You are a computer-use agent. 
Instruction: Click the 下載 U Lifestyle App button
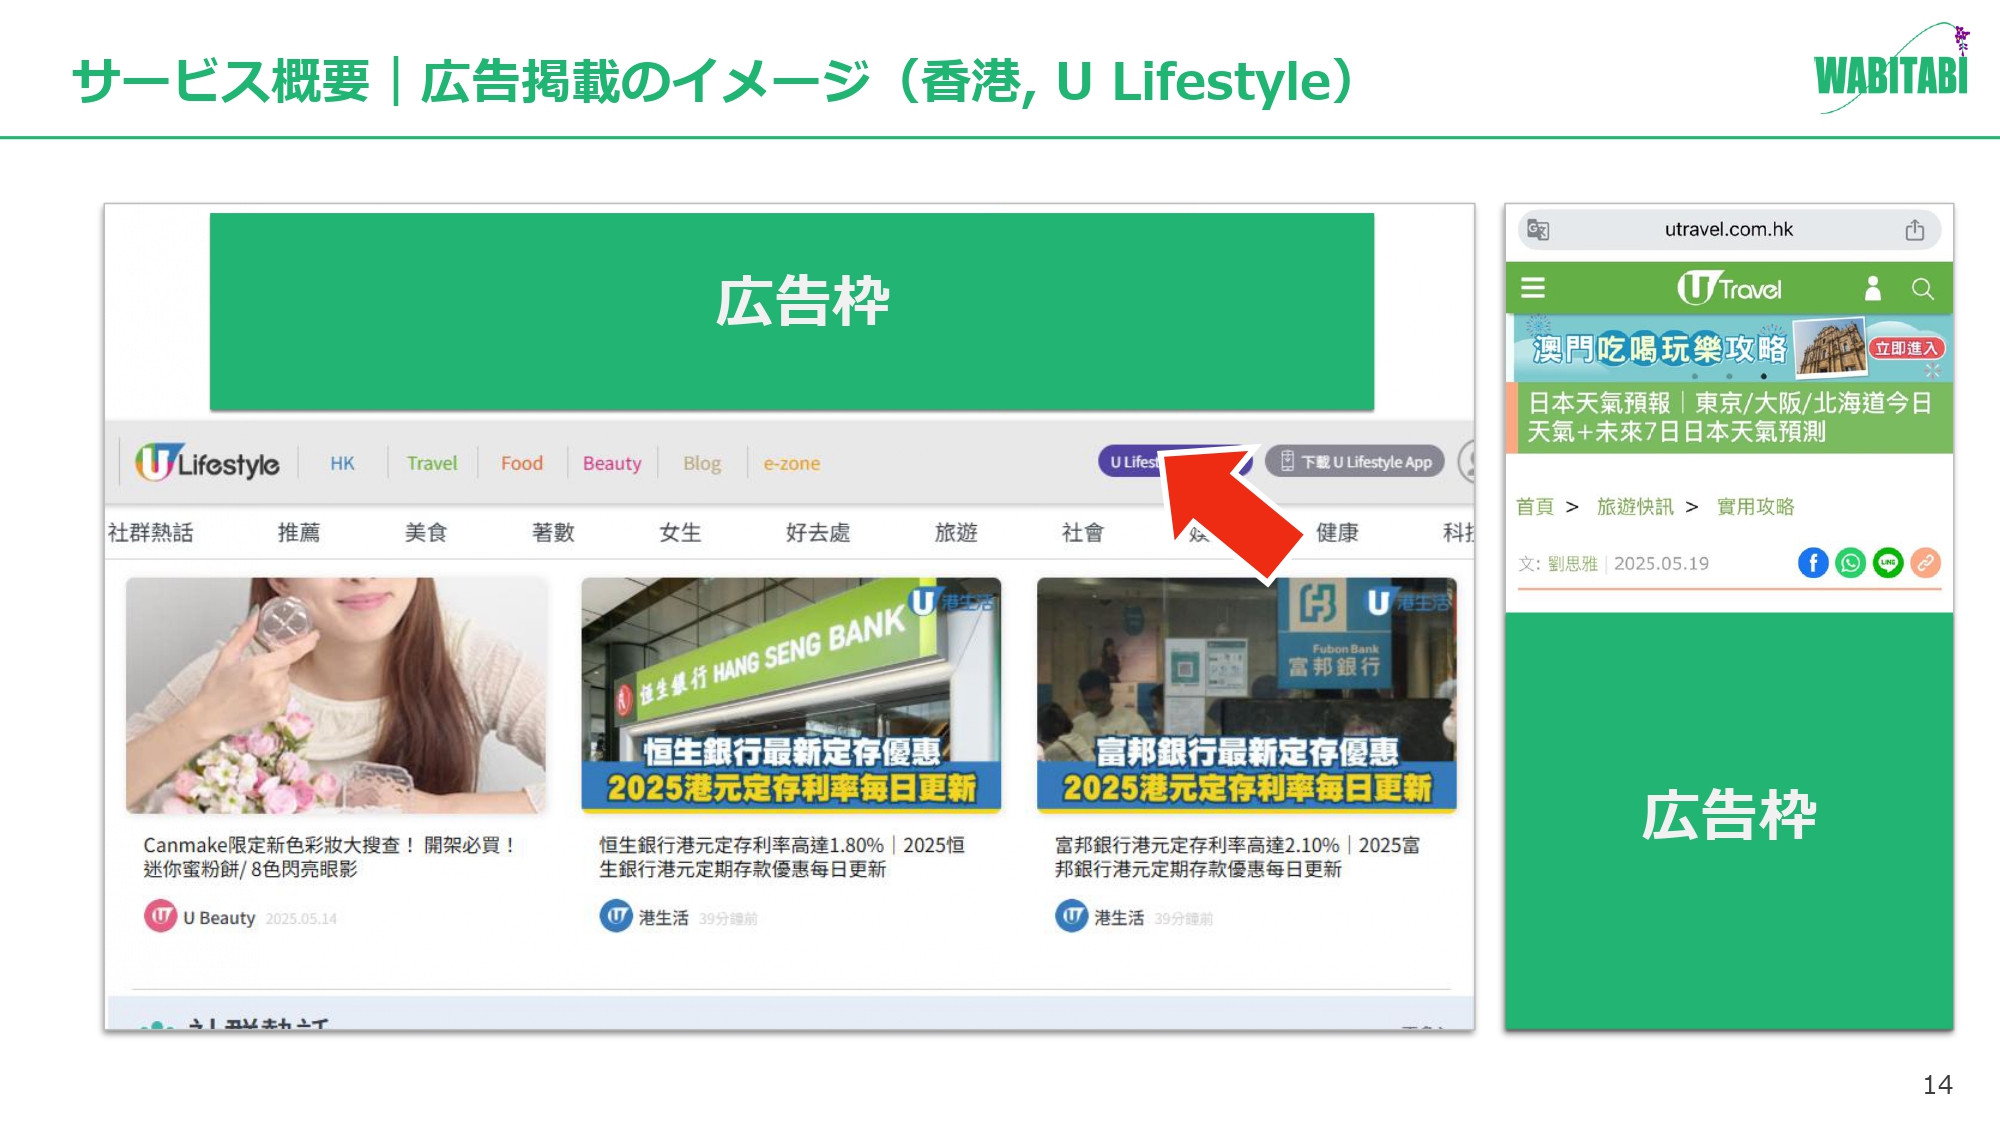(x=1355, y=461)
